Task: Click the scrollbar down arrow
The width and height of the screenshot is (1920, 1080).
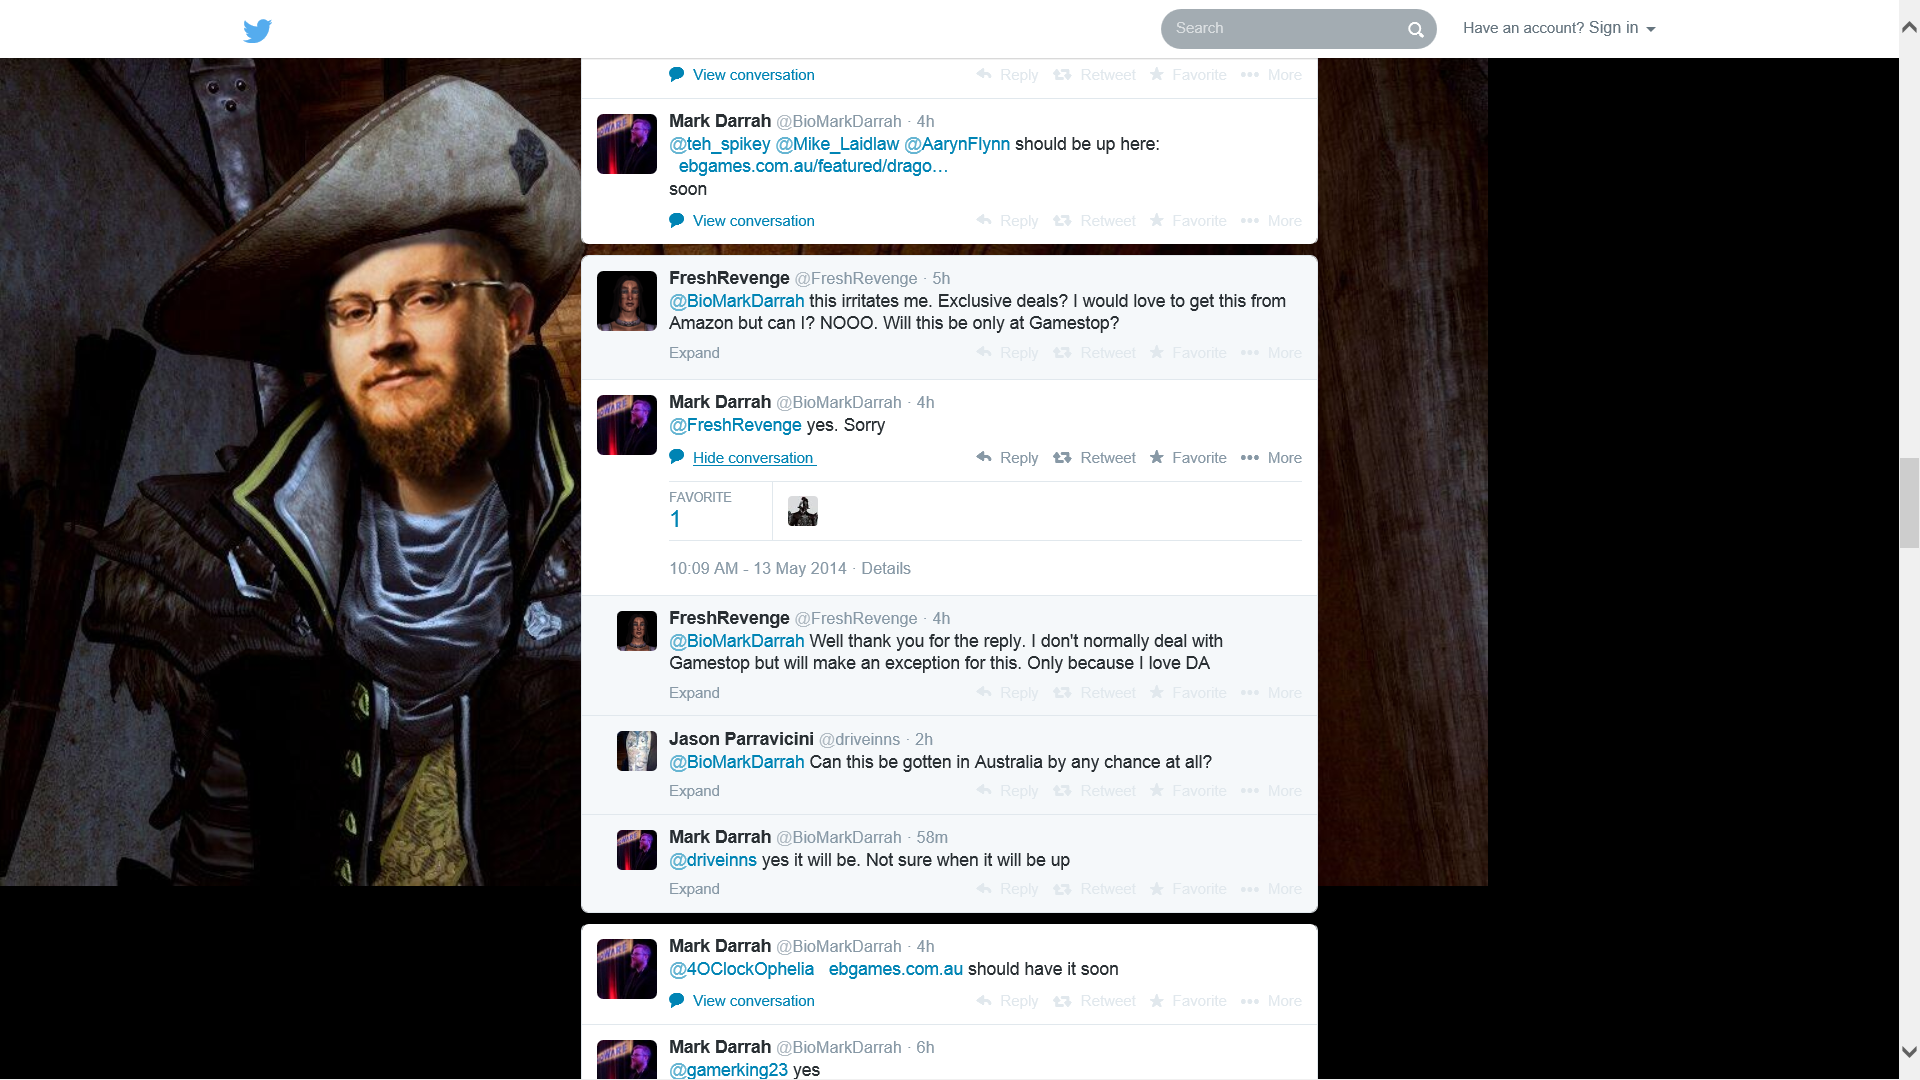Action: 1909,1052
